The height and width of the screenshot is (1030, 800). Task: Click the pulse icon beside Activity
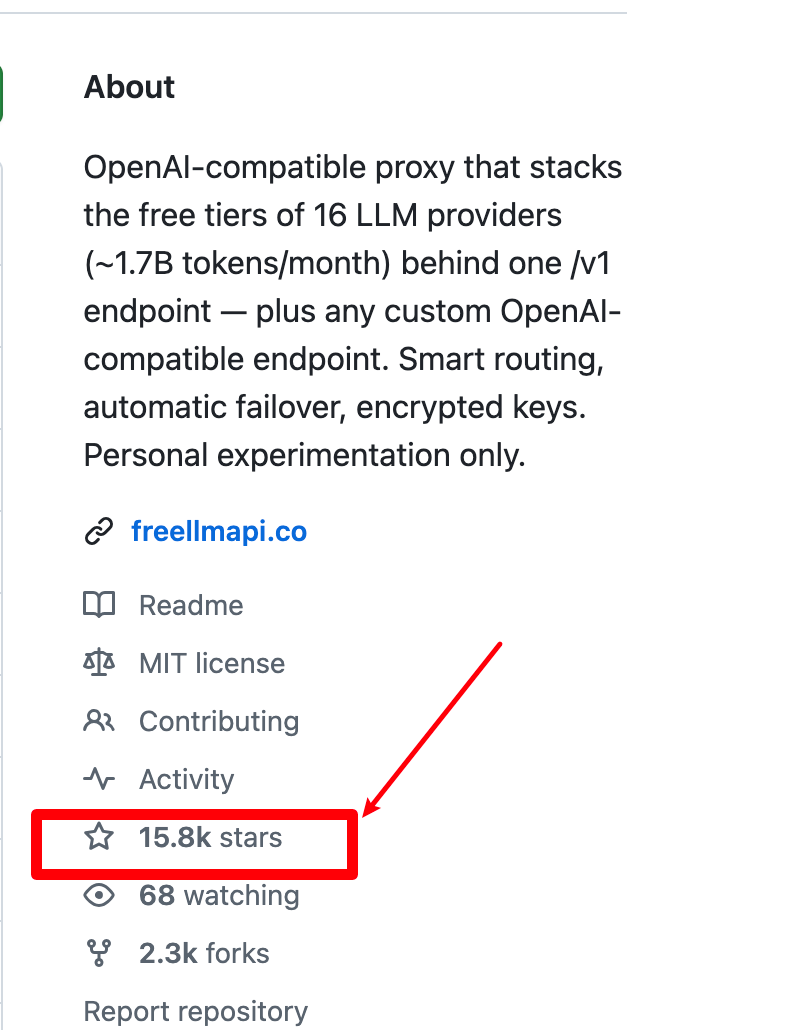[x=99, y=779]
